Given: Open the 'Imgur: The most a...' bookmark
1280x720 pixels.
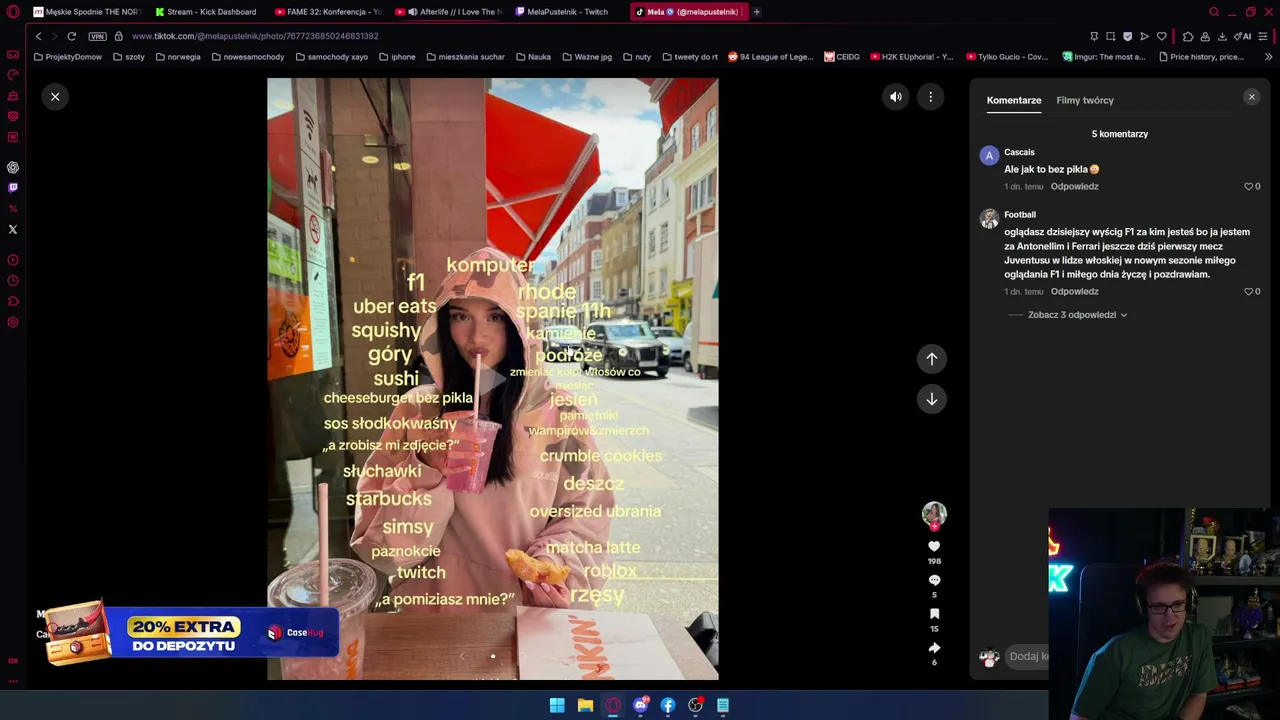Looking at the screenshot, I should [1104, 57].
